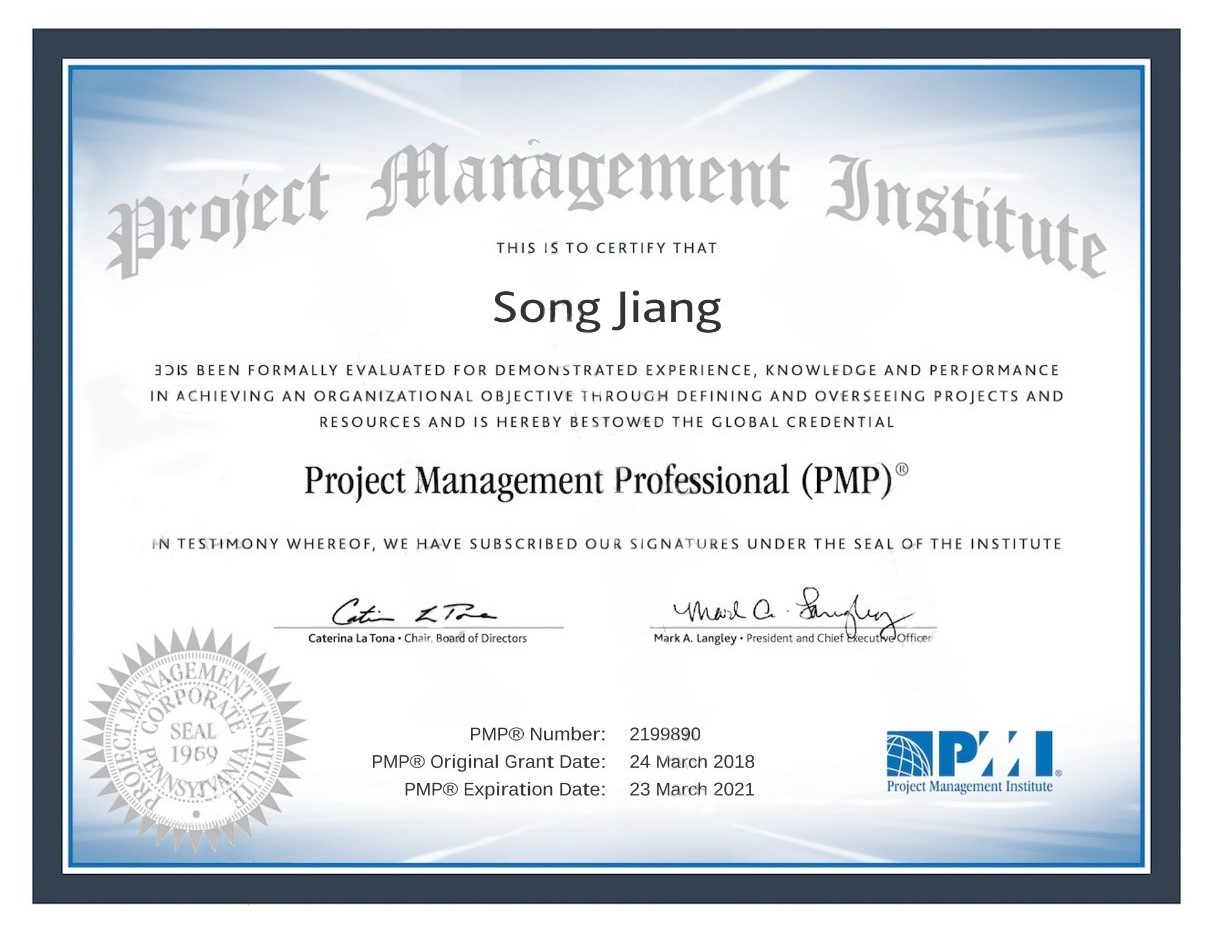Click the corporate seal emblem
The height and width of the screenshot is (938, 1213).
coord(194,740)
